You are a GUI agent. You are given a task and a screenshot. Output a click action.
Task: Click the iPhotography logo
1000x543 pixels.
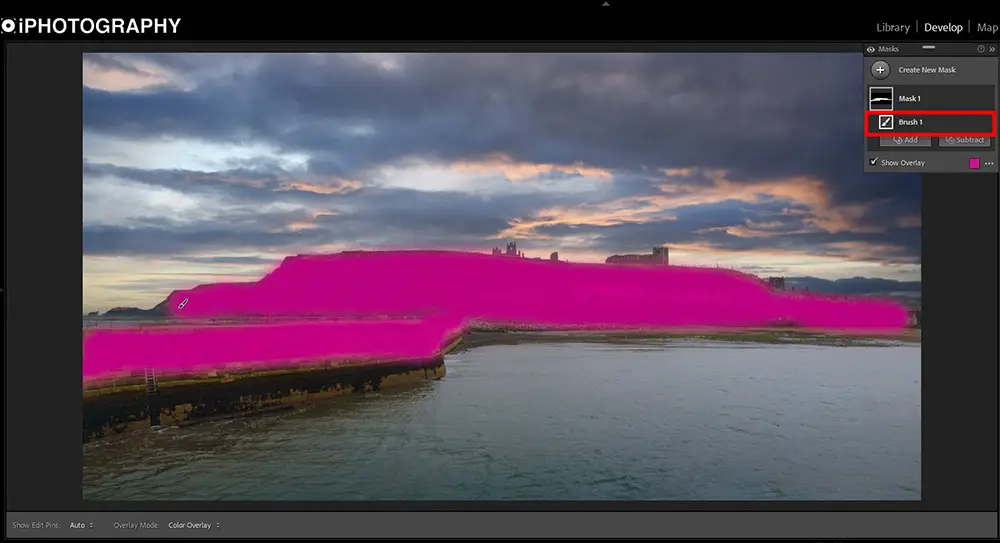[91, 26]
